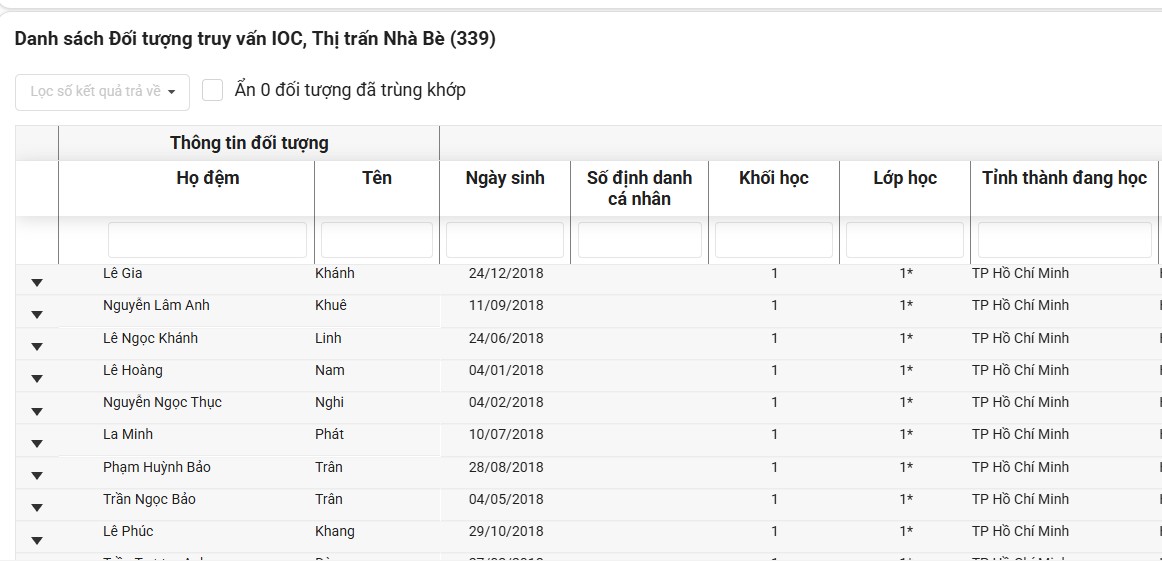Expand the row for Lê Ngọc Khánh Linh
1162x561 pixels.
37,347
